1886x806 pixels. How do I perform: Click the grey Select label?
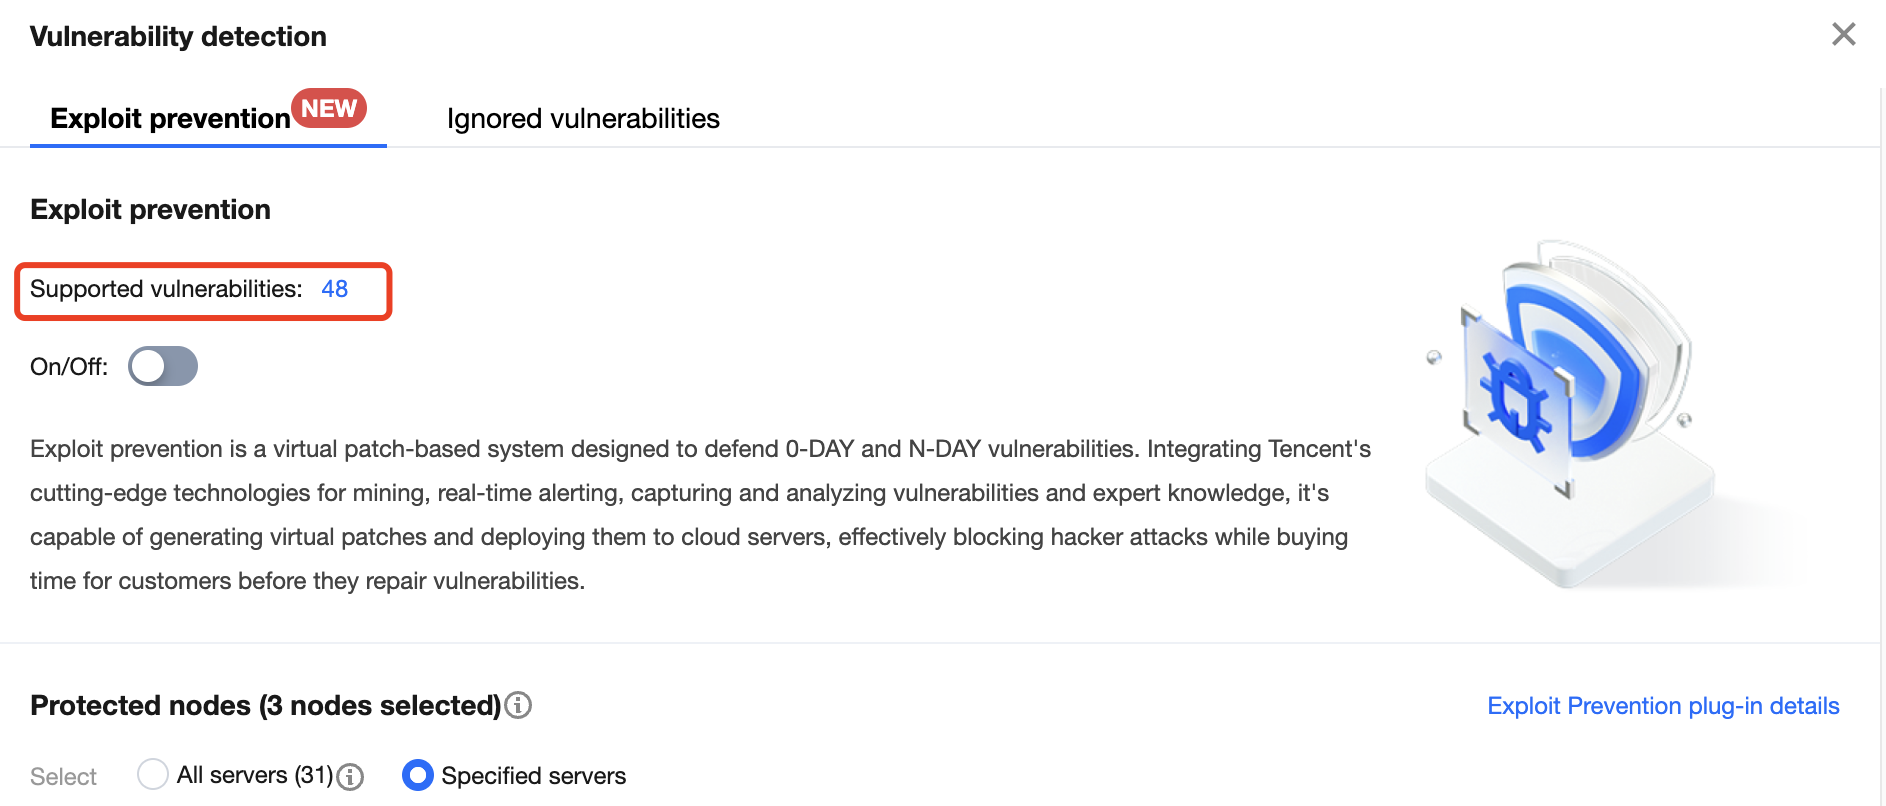tap(63, 777)
